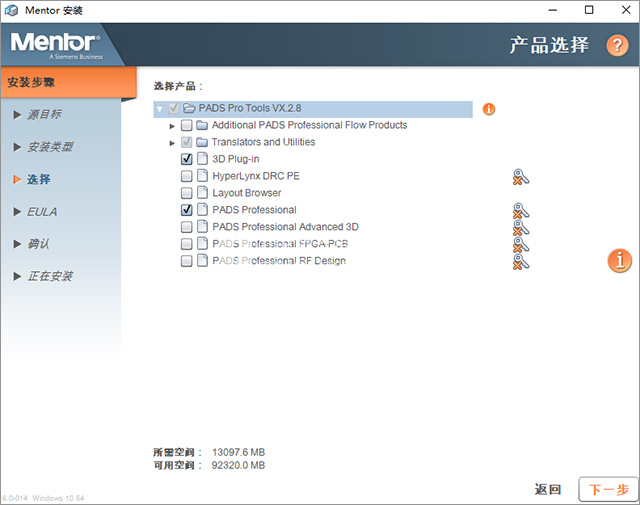Click the PADS Pro Tools VX.2.8 folder icon
Image resolution: width=640 pixels, height=505 pixels.
click(x=189, y=108)
